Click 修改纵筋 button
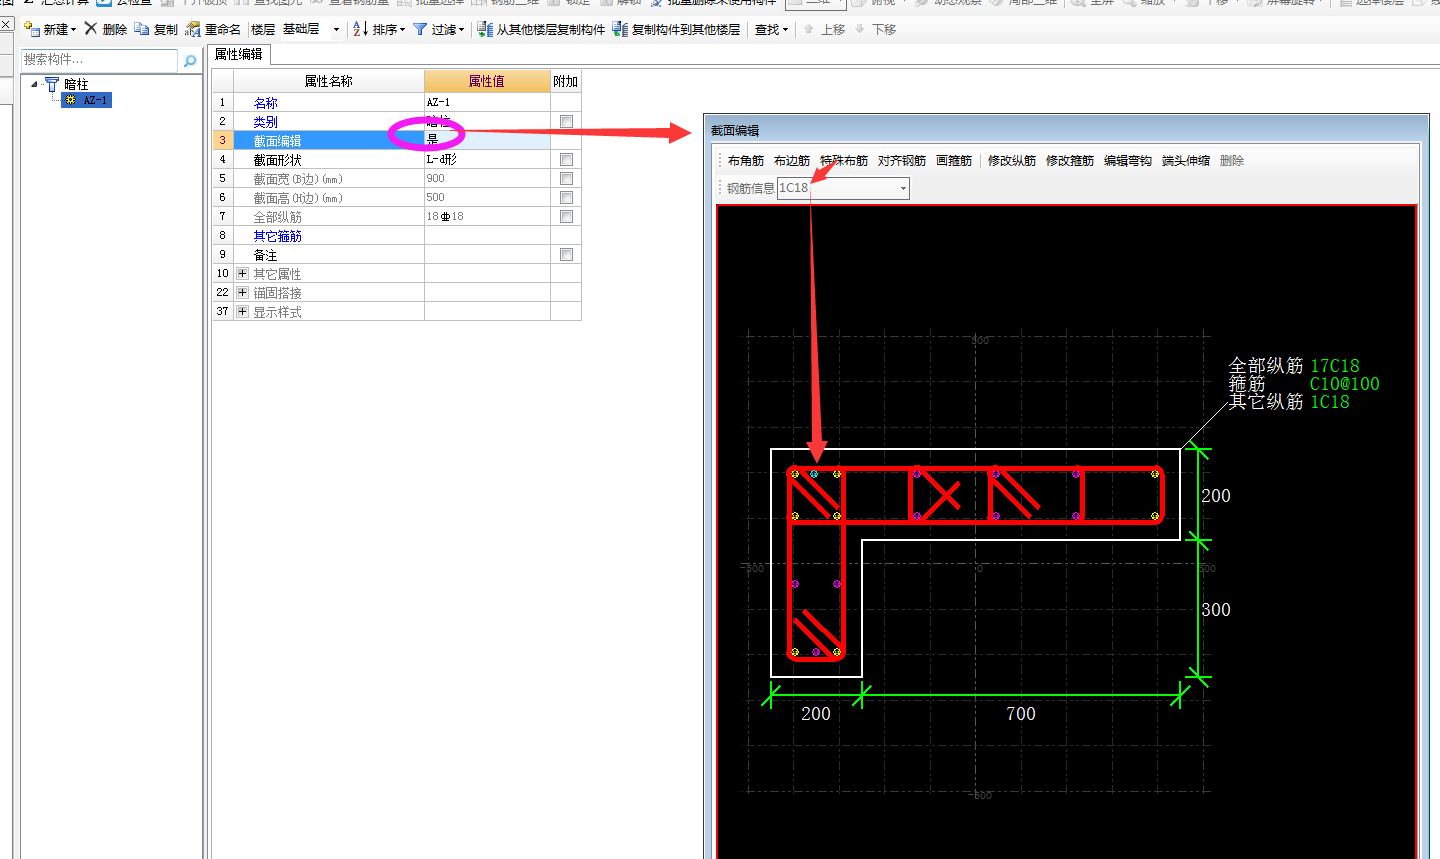The height and width of the screenshot is (859, 1440). [1012, 160]
